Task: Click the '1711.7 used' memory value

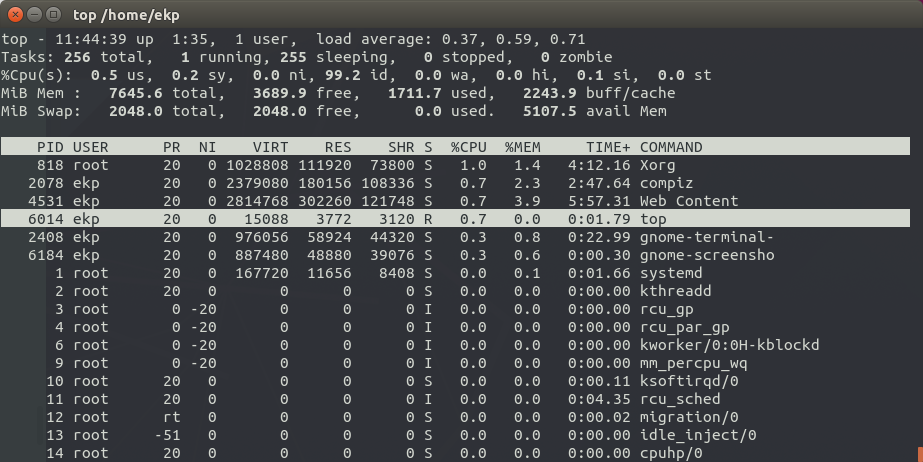Action: coord(439,93)
